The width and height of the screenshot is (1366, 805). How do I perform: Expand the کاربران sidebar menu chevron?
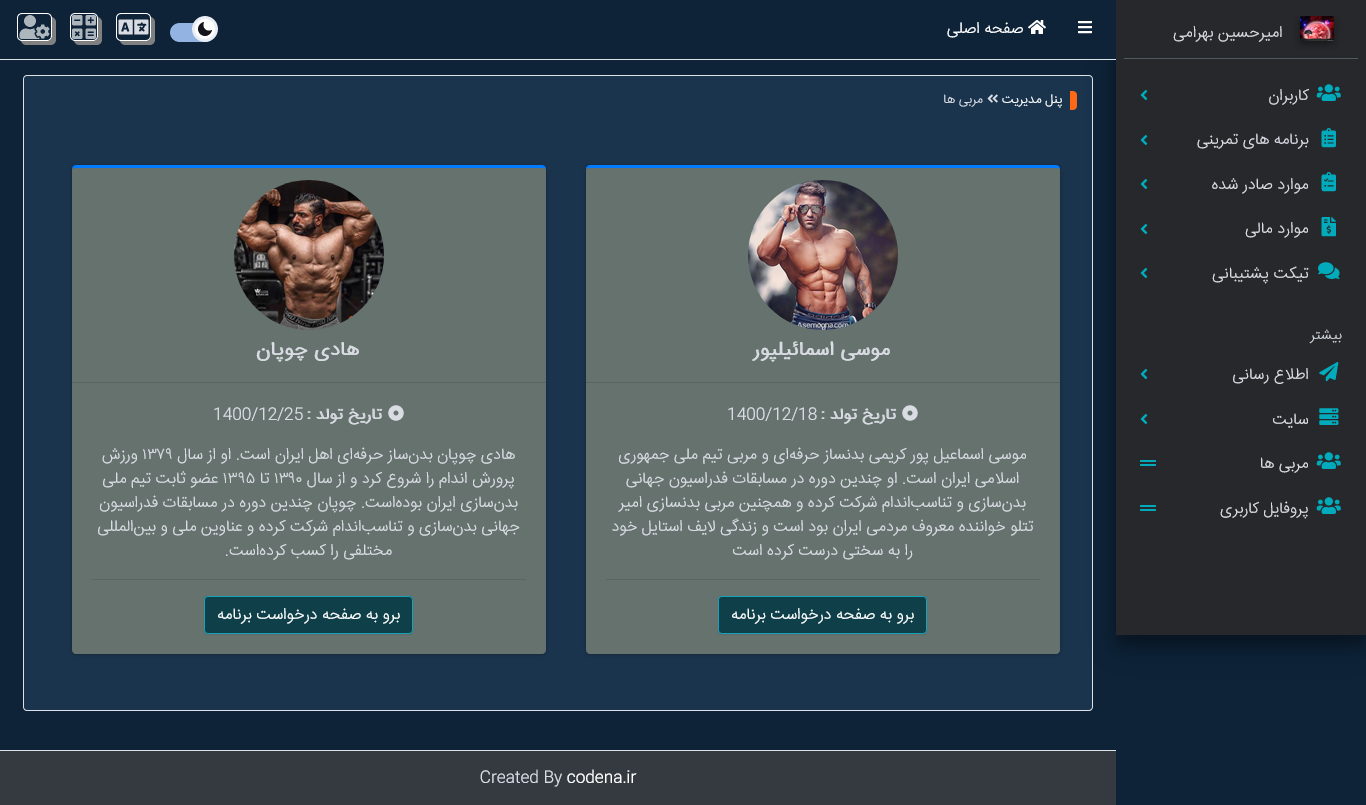point(1144,95)
